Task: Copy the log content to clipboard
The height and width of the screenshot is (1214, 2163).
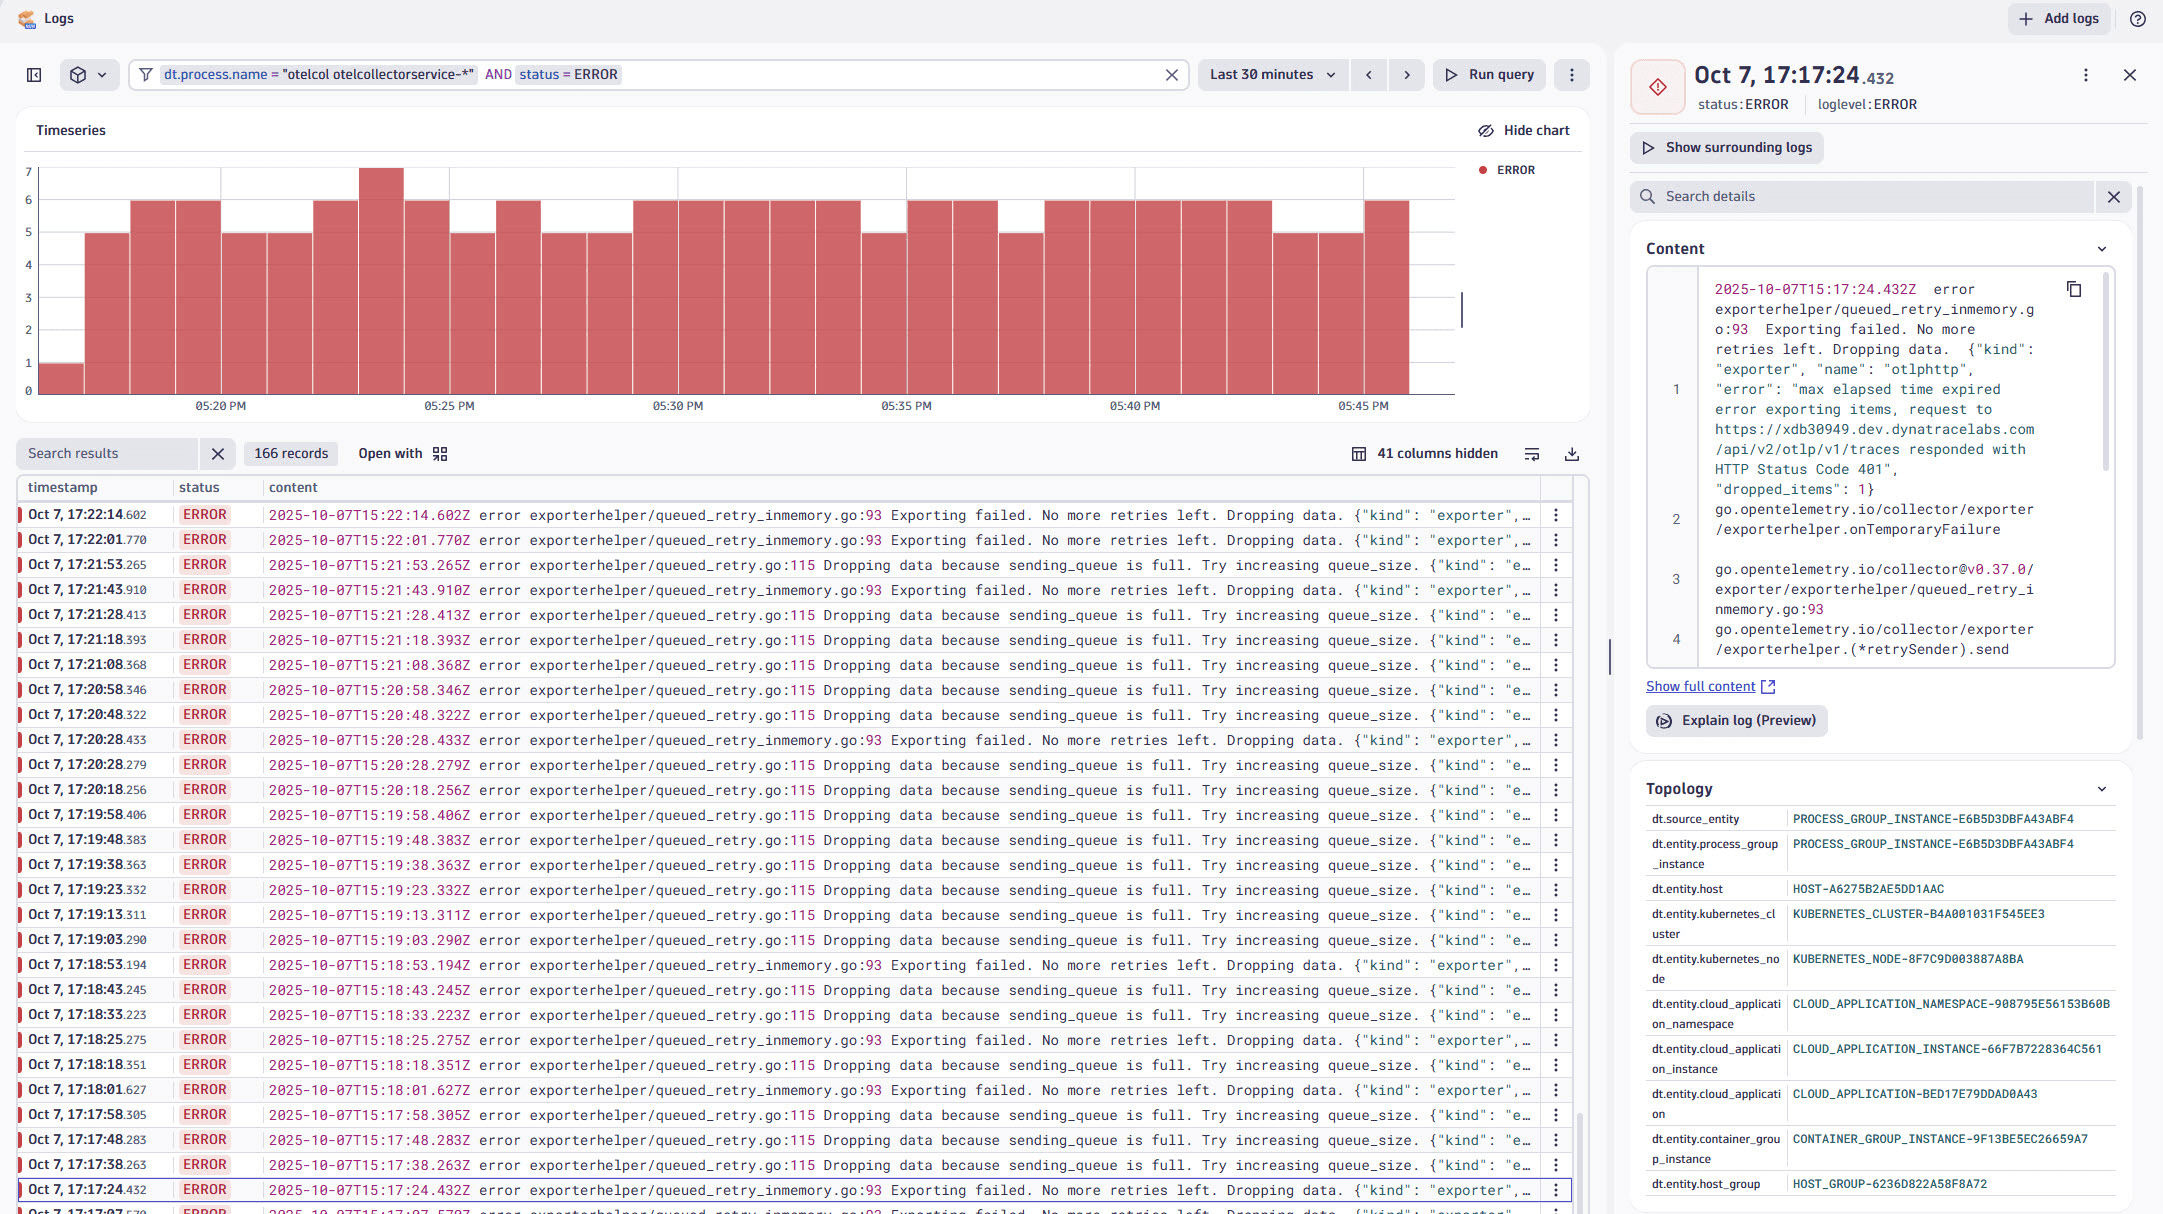Action: coord(2074,288)
